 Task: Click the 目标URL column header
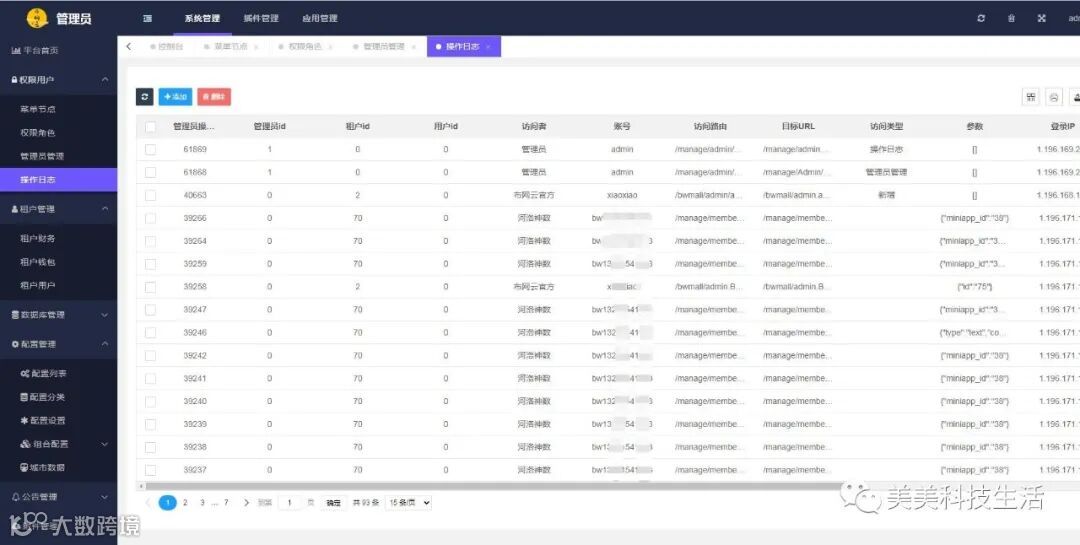pos(798,127)
